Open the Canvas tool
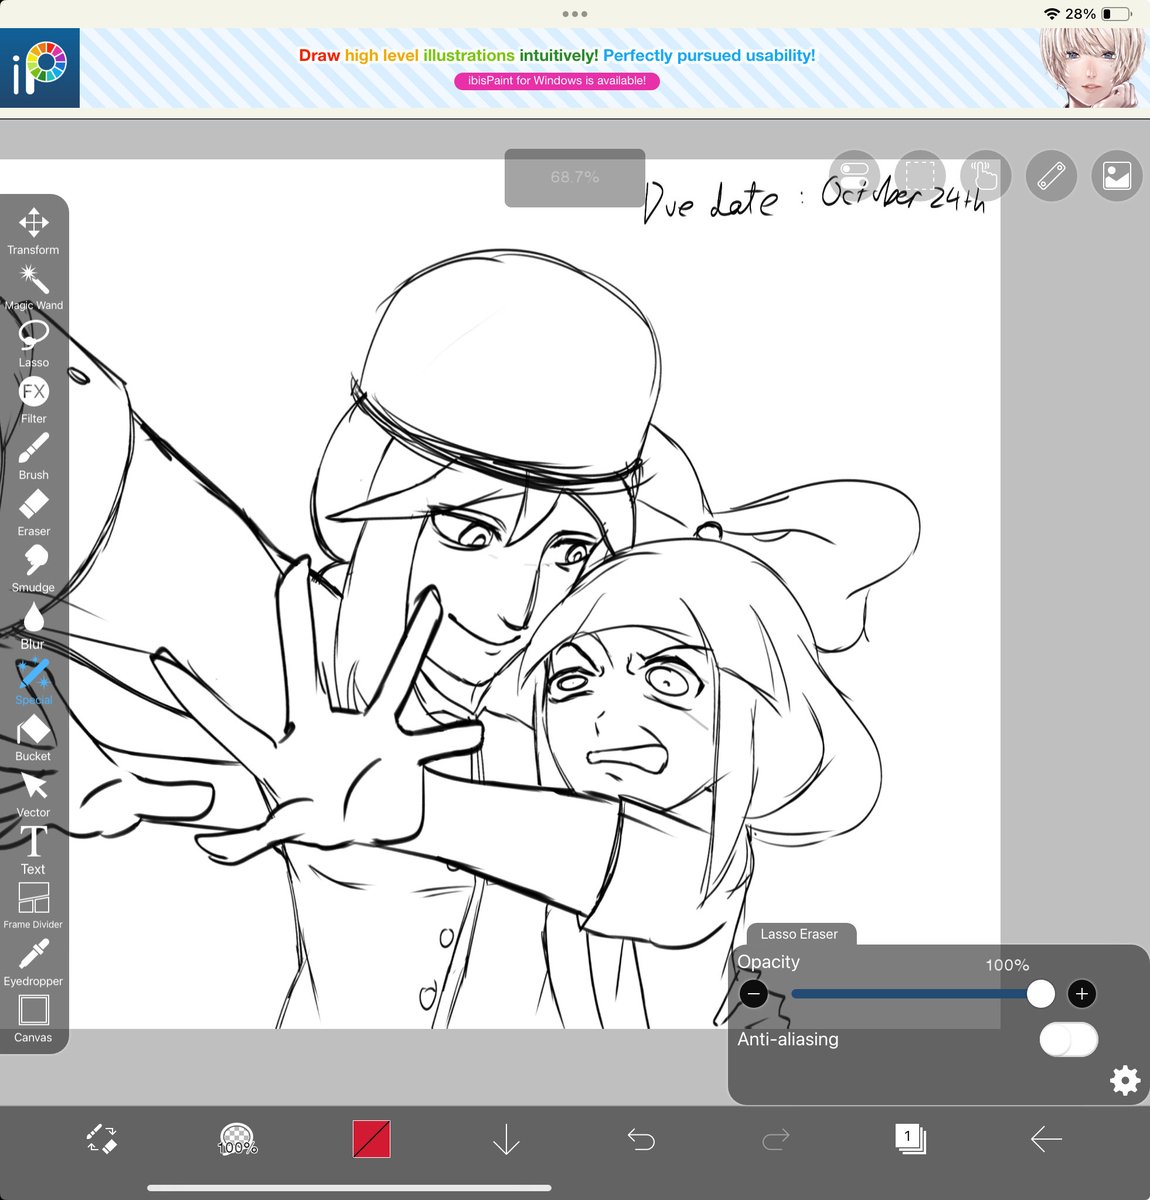The height and width of the screenshot is (1200, 1150). click(x=33, y=1019)
